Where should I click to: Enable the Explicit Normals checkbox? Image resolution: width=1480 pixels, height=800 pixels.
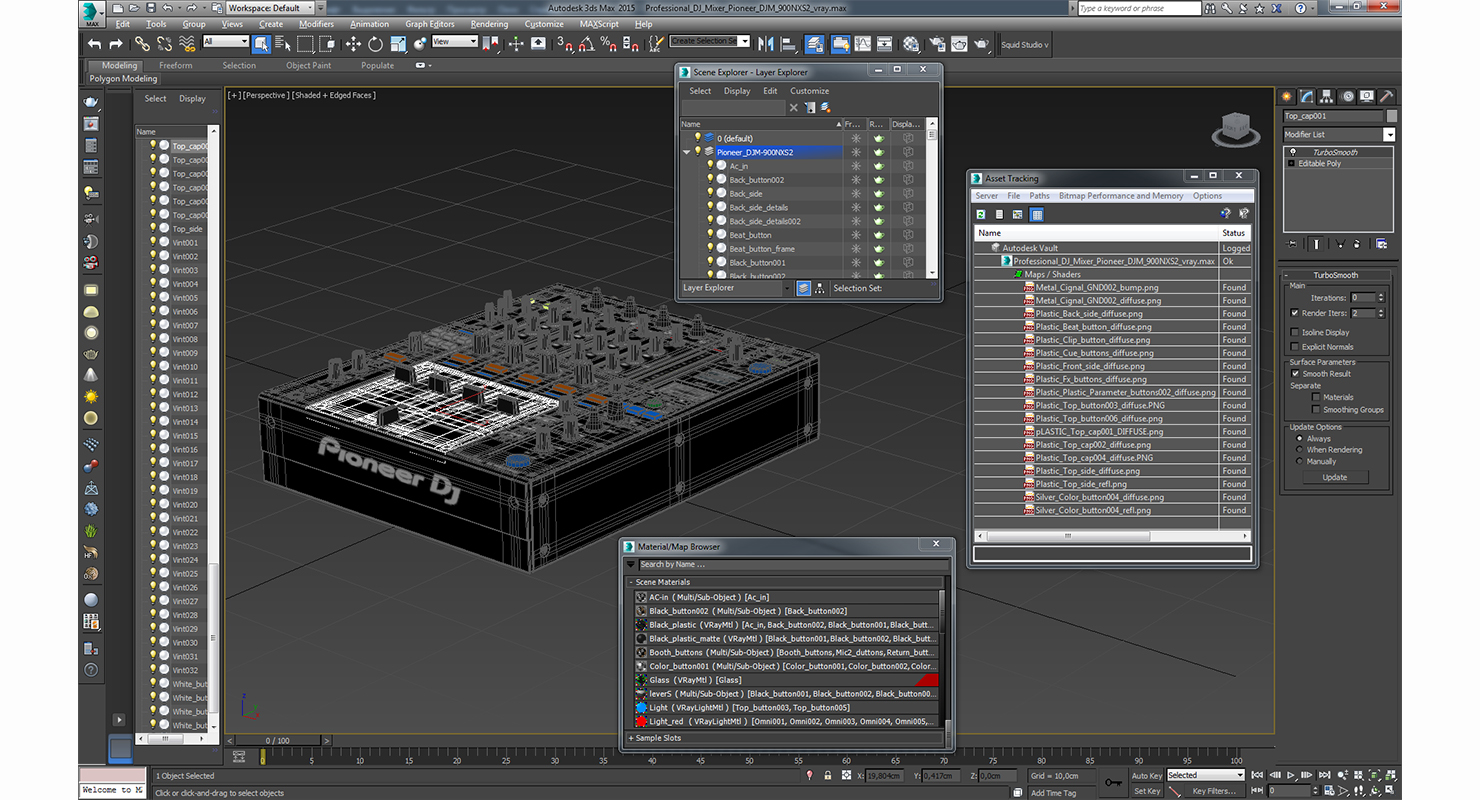coord(1295,347)
